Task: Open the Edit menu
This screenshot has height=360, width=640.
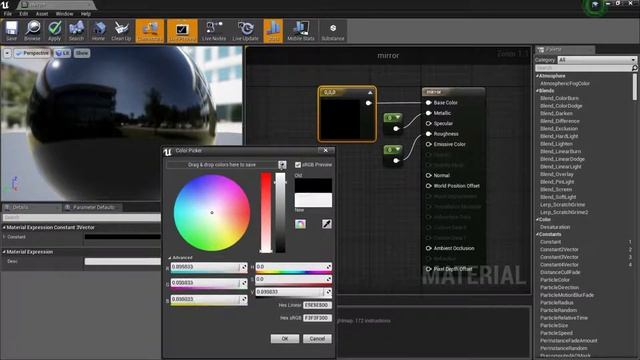Action: pyautogui.click(x=24, y=14)
